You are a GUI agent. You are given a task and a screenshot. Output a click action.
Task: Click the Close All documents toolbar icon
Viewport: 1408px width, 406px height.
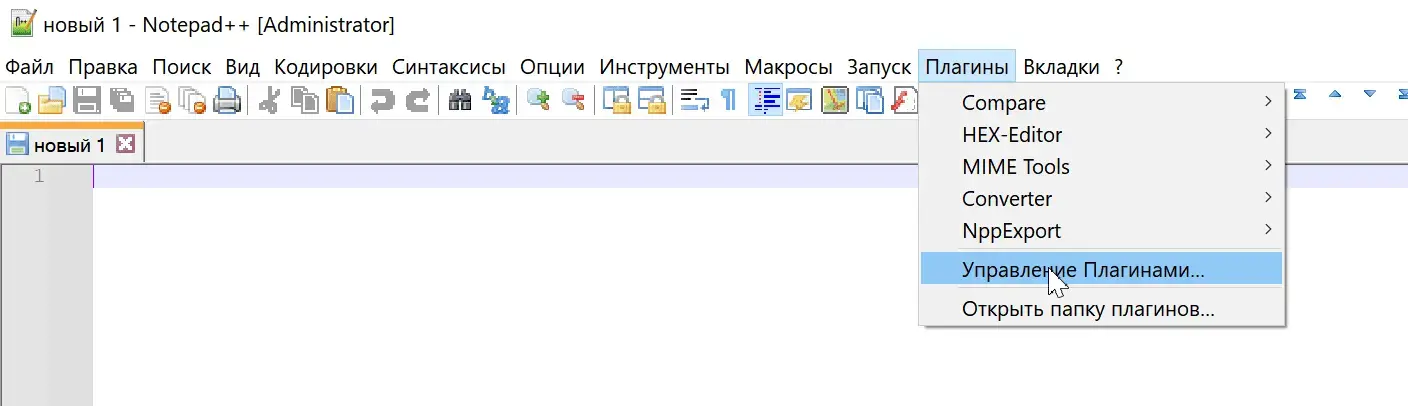coord(192,99)
